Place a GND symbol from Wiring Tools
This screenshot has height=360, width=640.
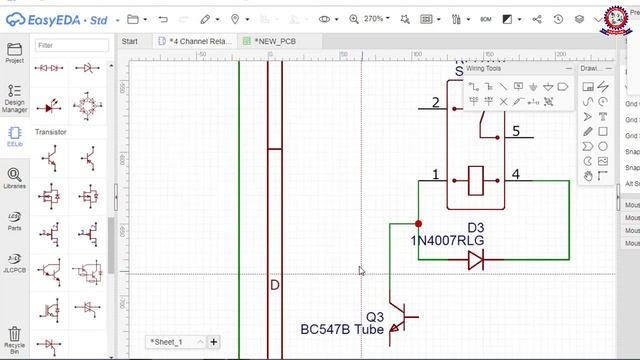(533, 87)
